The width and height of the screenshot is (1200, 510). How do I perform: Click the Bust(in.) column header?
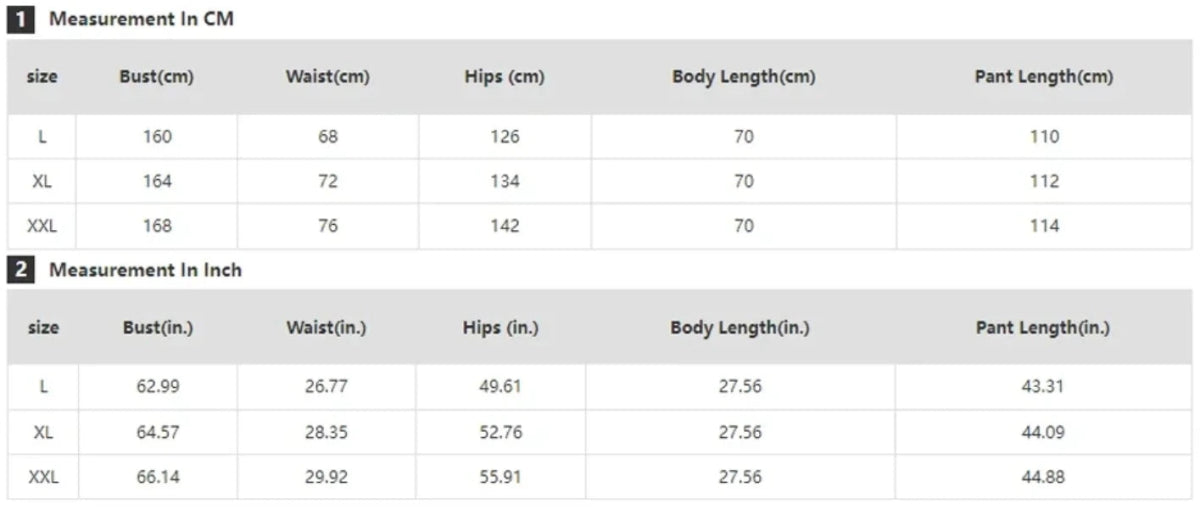158,327
